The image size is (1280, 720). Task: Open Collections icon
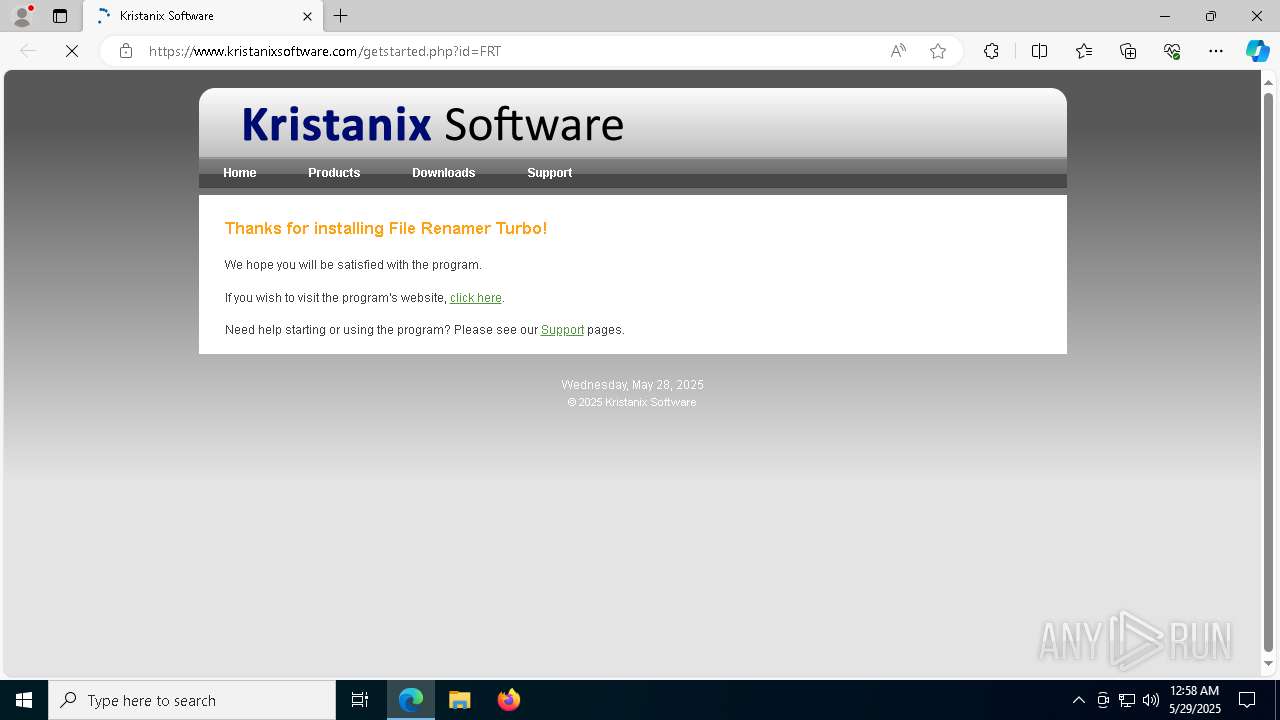tap(1128, 51)
